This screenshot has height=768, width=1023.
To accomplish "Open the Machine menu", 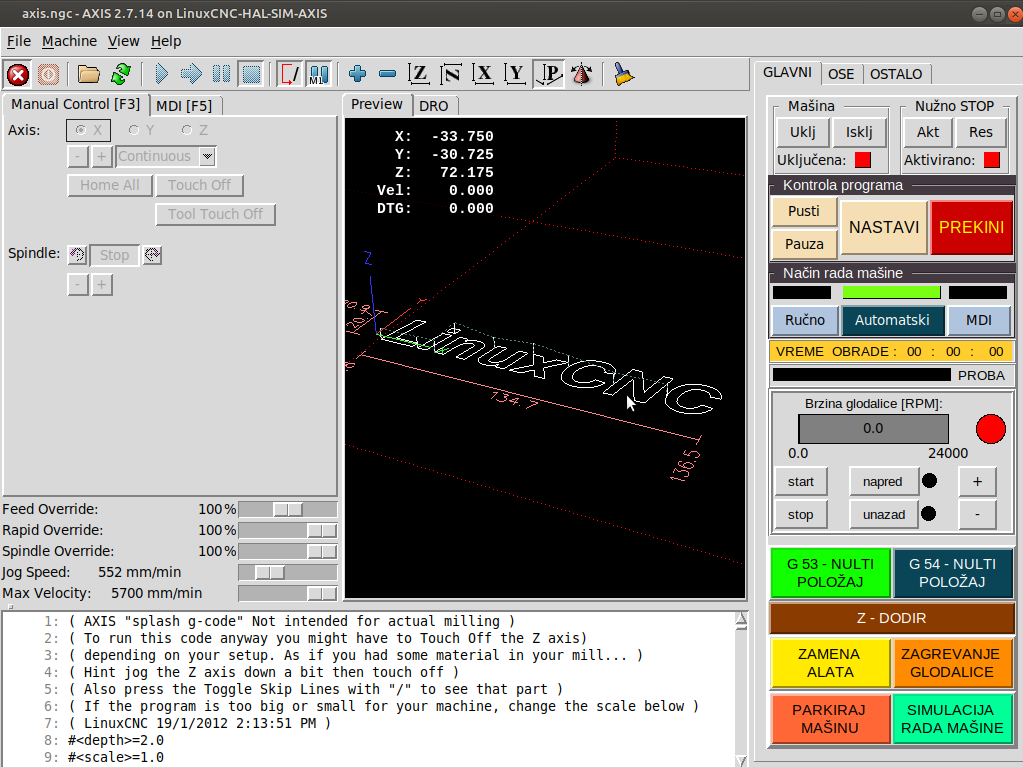I will [x=69, y=41].
